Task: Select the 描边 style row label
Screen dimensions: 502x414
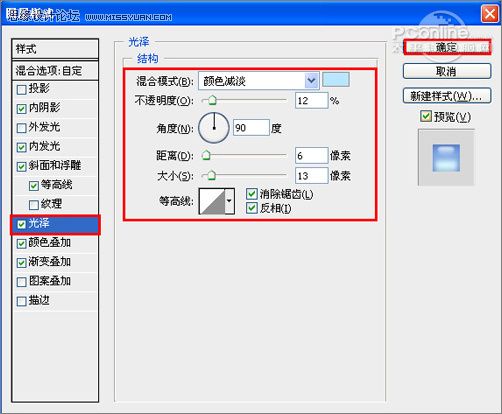Action: pos(39,300)
